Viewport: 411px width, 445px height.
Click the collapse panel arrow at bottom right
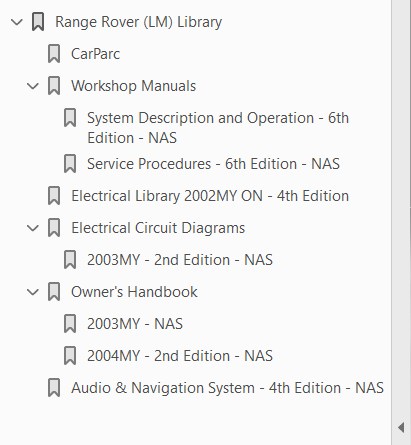click(x=401, y=427)
